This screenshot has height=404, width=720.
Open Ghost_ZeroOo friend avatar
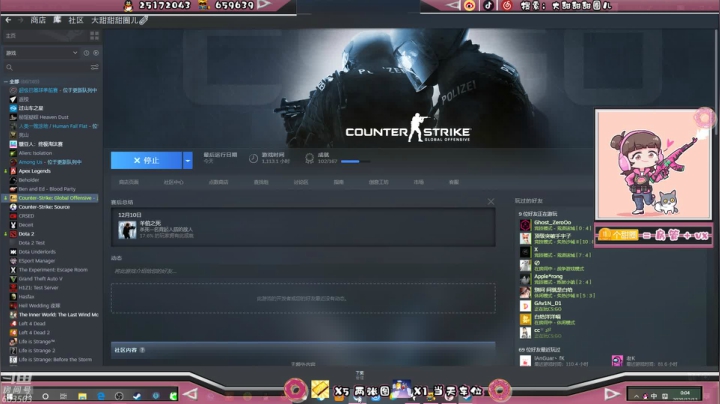[x=525, y=225]
